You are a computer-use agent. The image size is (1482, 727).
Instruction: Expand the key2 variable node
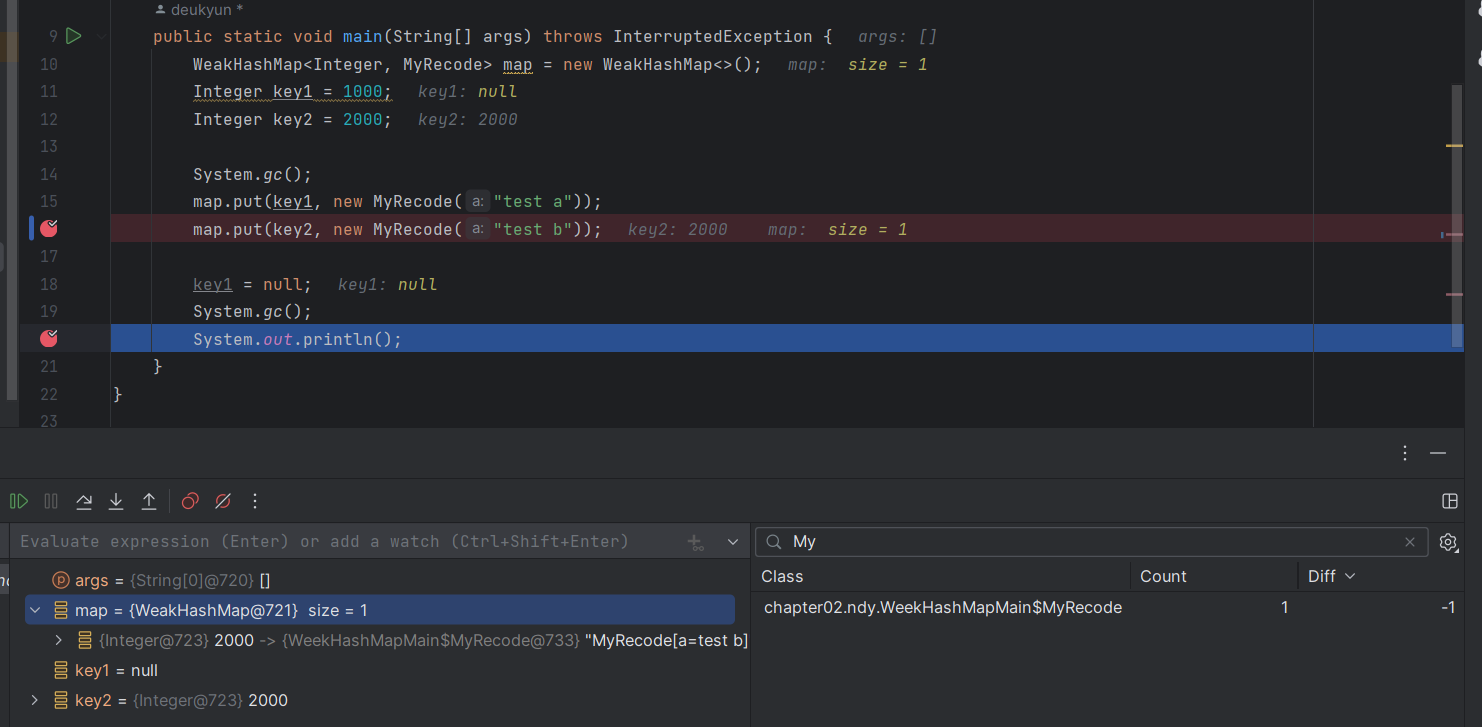pyautogui.click(x=35, y=700)
